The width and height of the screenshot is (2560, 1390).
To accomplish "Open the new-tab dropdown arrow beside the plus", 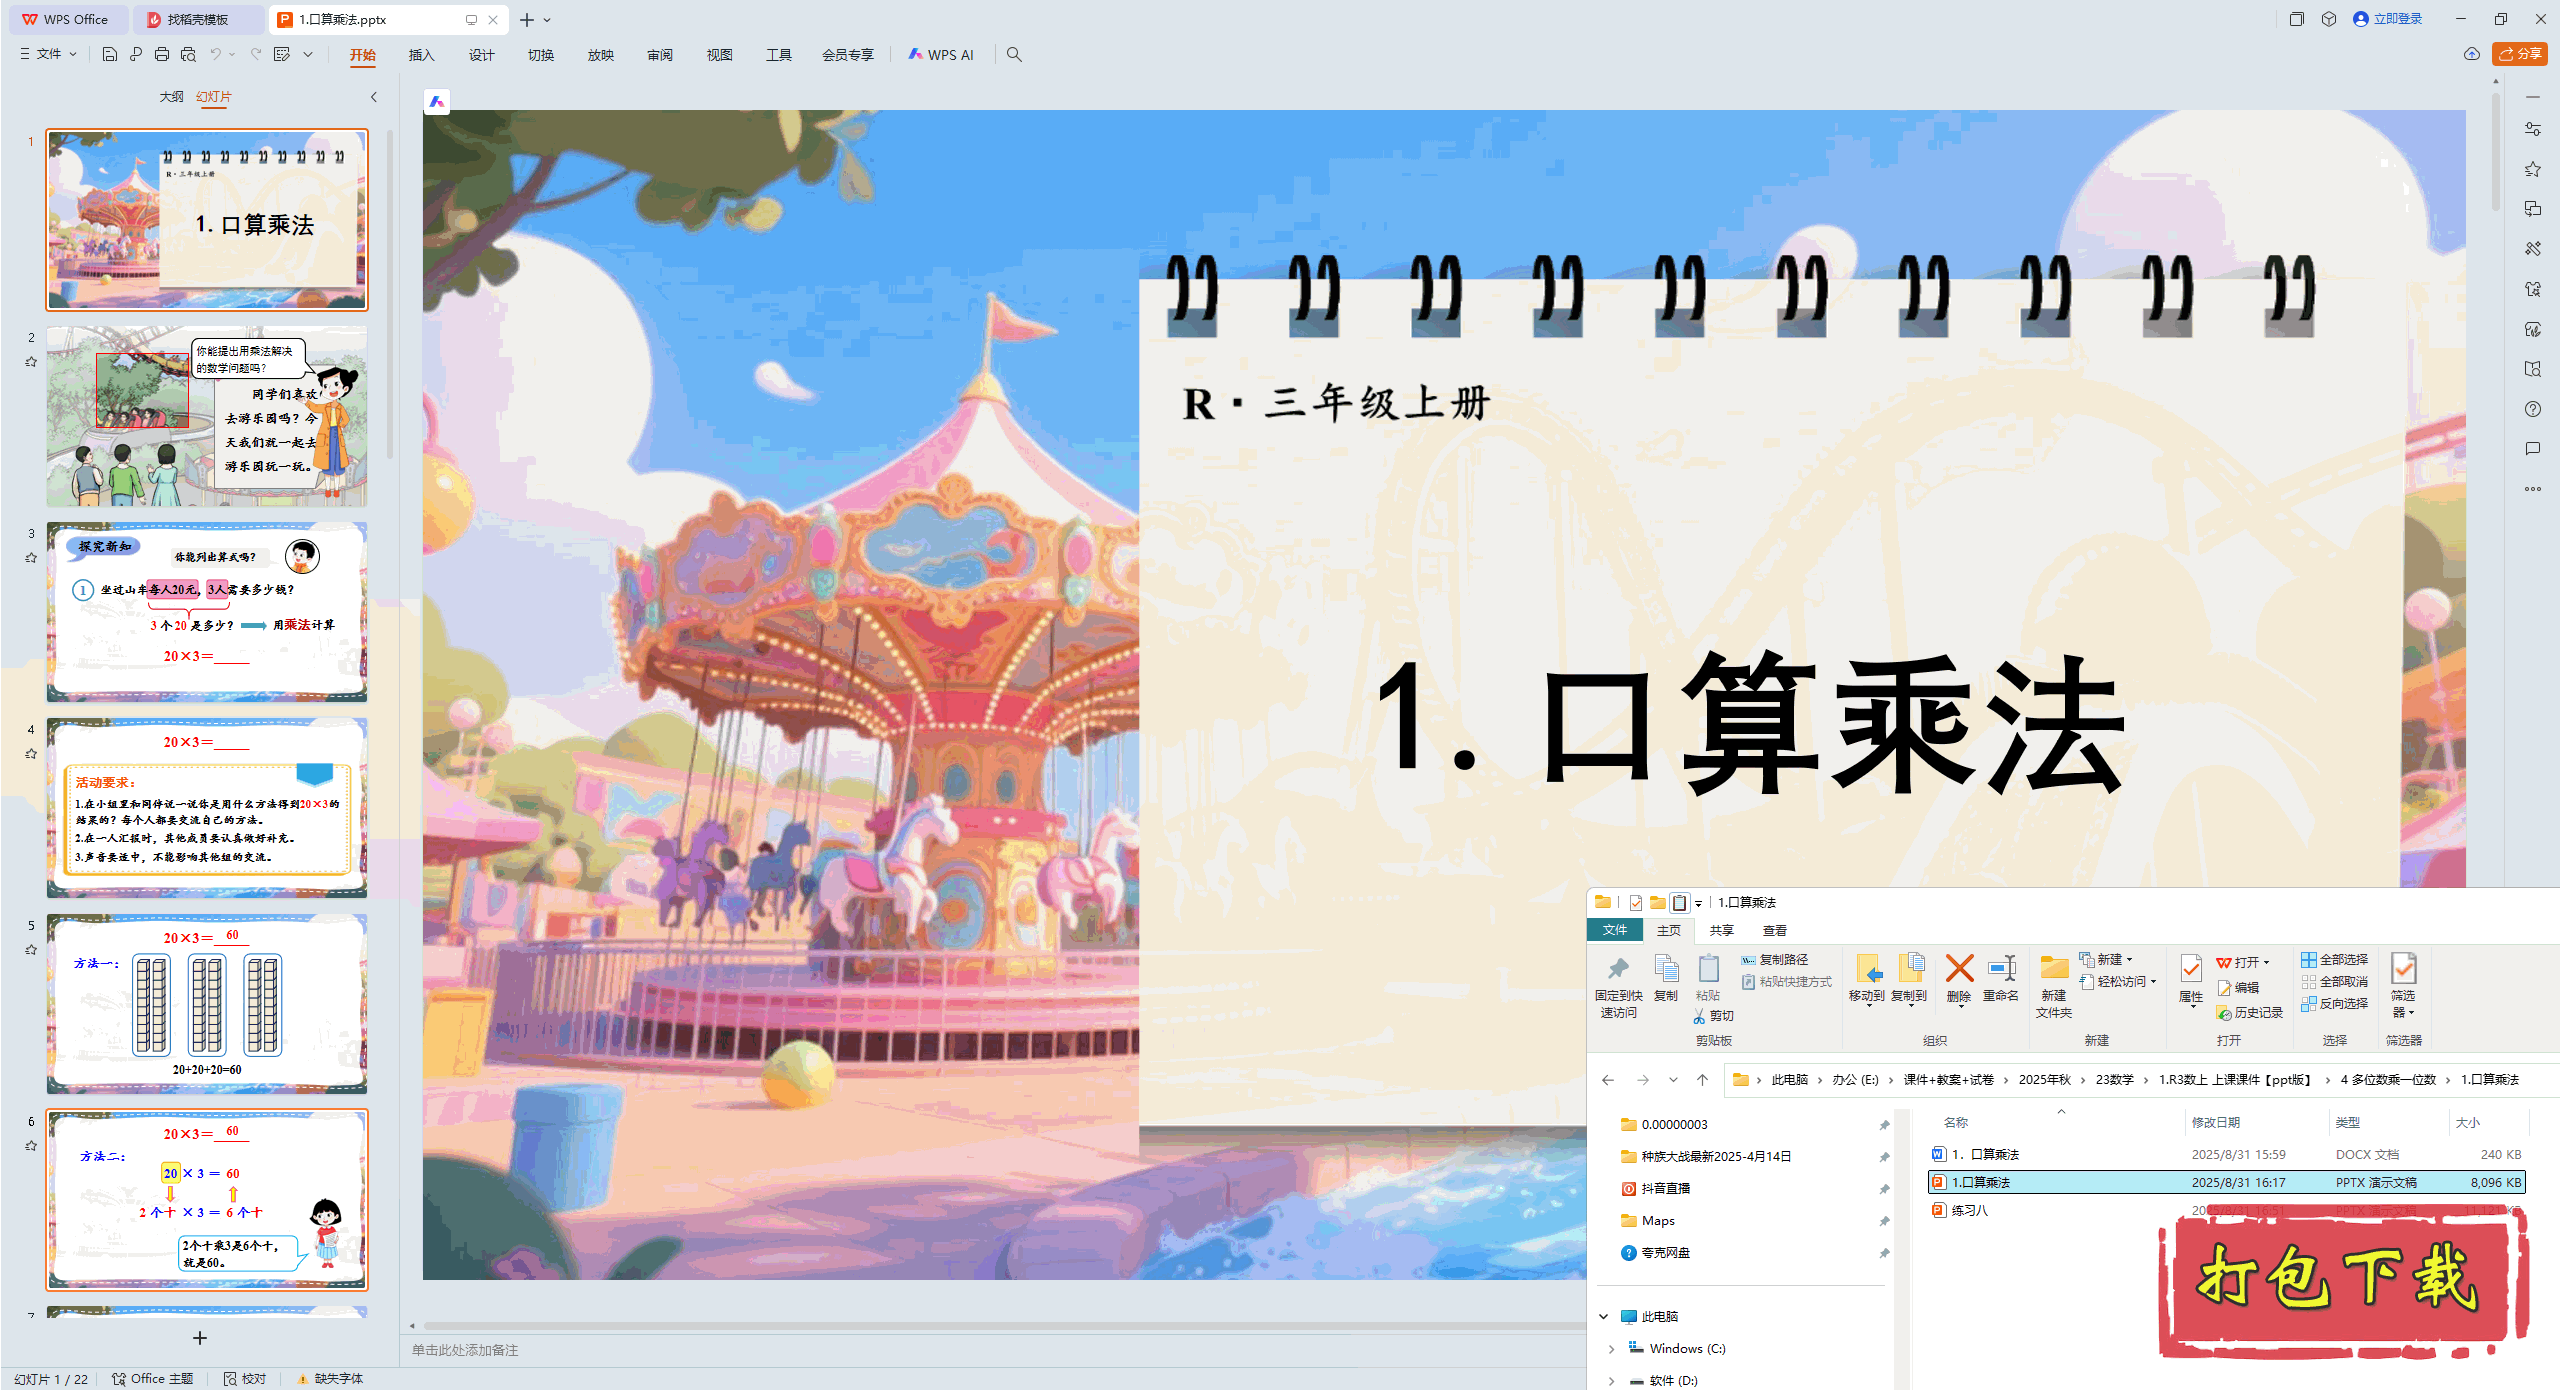I will pyautogui.click(x=547, y=20).
